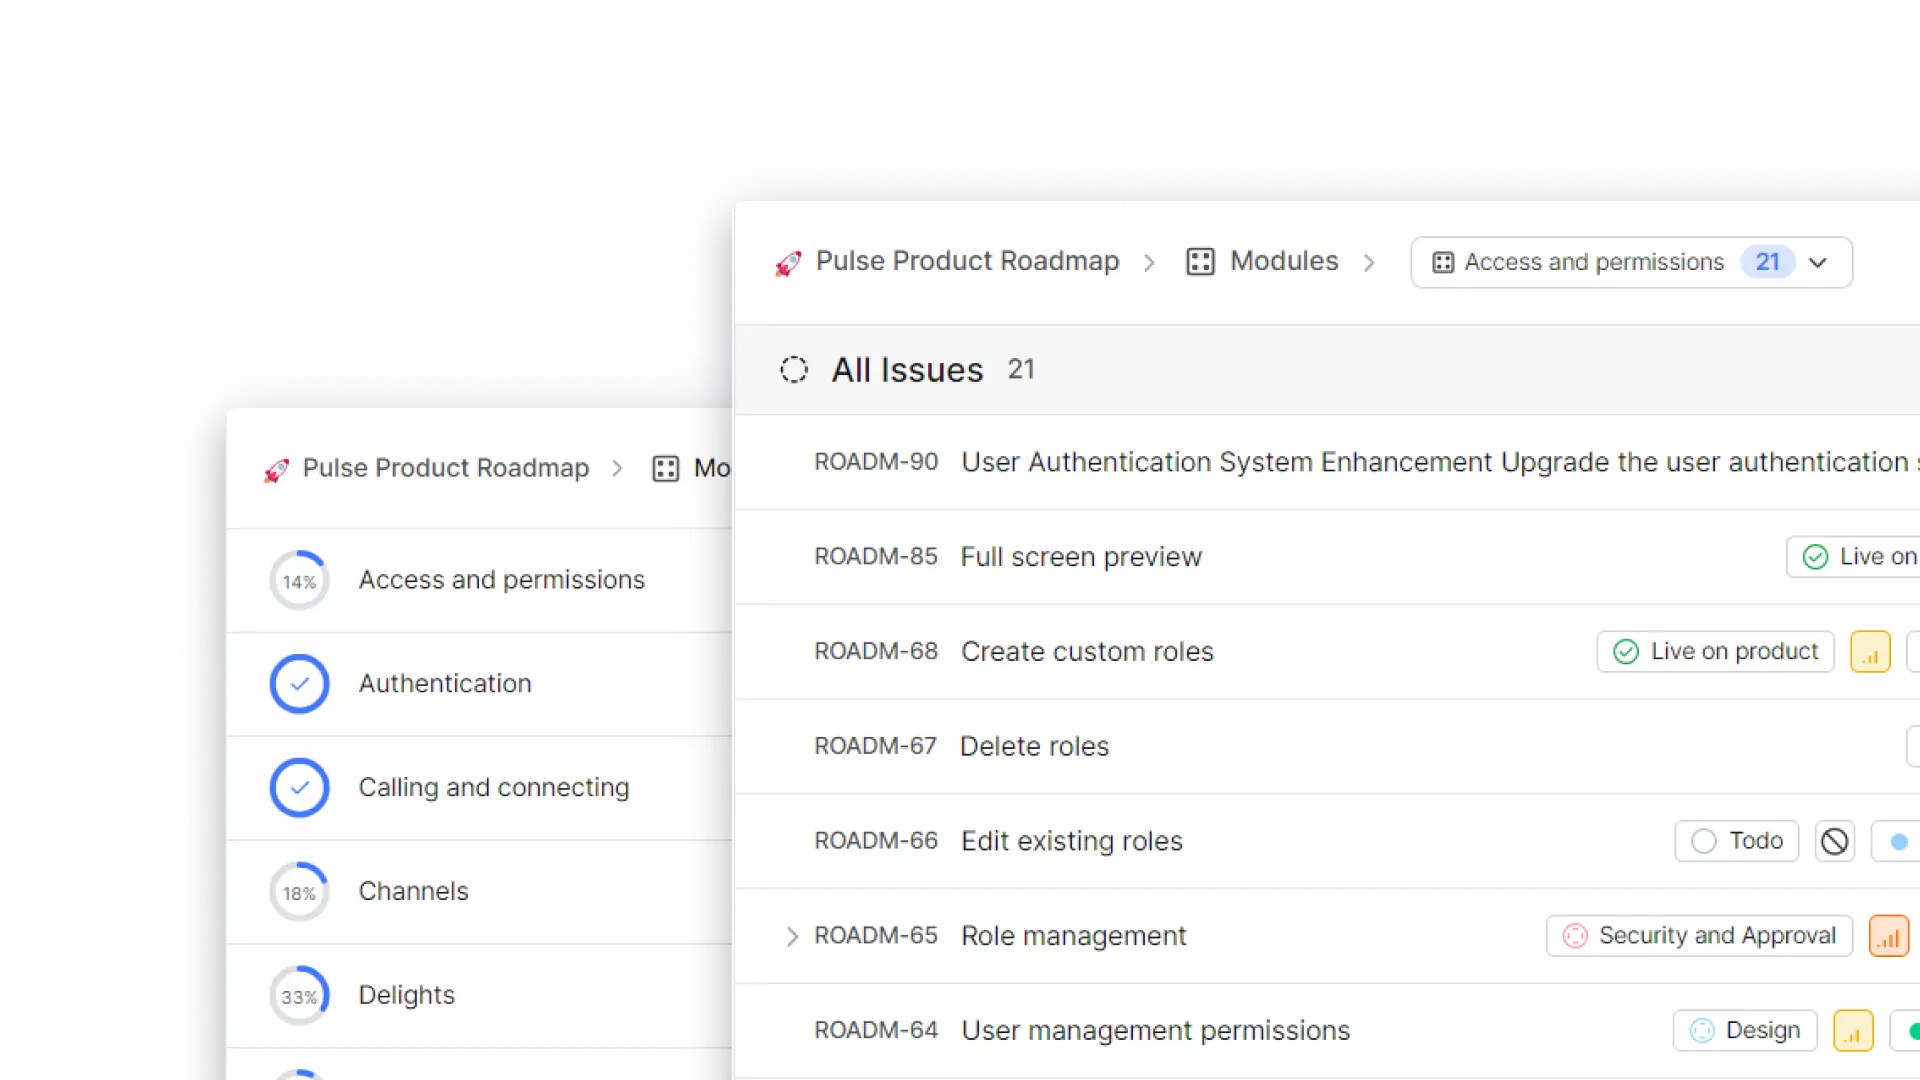
Task: Open the Access and permissions module dropdown
Action: pos(1631,262)
